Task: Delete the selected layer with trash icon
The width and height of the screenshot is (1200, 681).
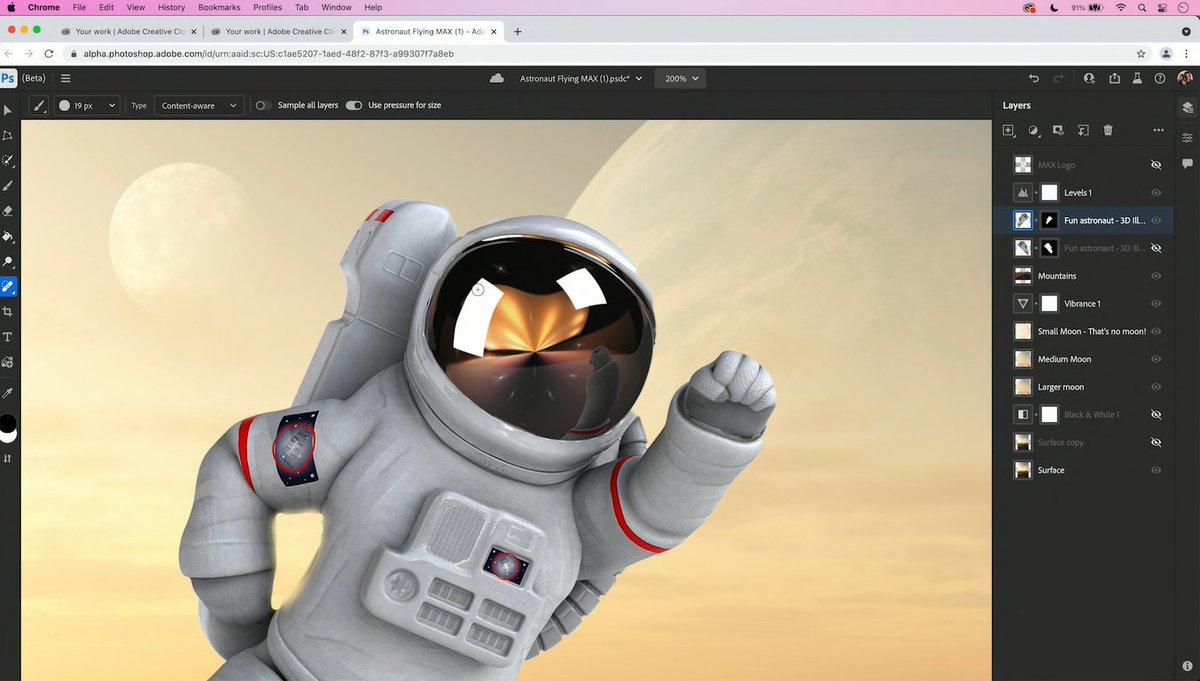Action: point(1108,130)
